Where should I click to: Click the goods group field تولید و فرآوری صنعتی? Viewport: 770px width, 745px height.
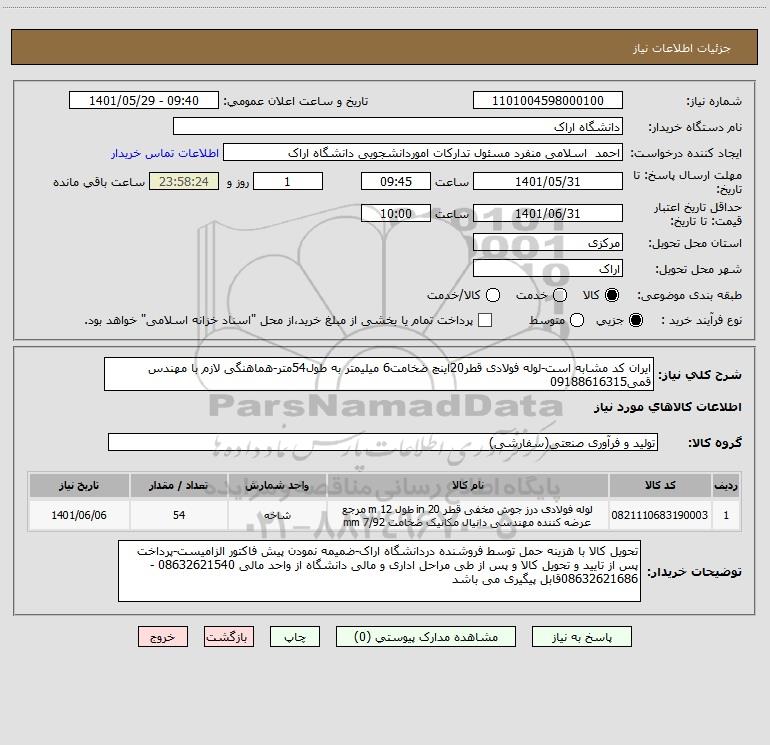[x=383, y=443]
